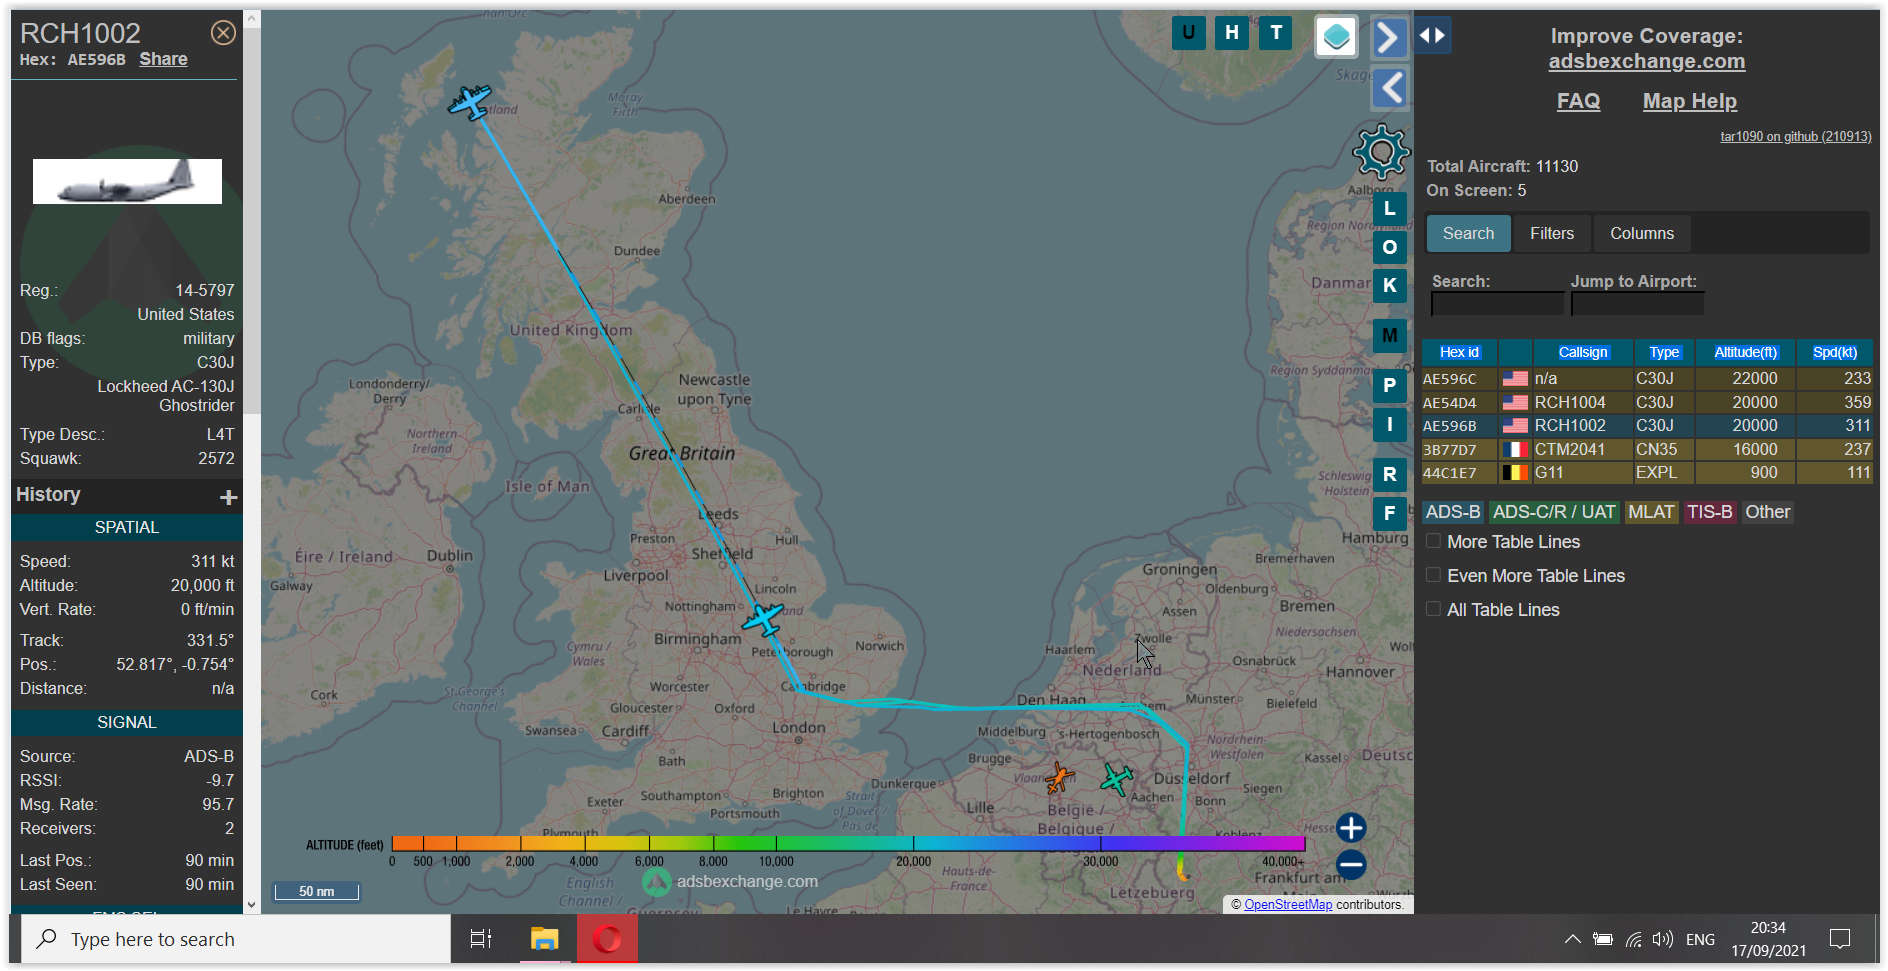Image resolution: width=1888 pixels, height=971 pixels.
Task: Click the T map toggle button
Action: [x=1276, y=33]
